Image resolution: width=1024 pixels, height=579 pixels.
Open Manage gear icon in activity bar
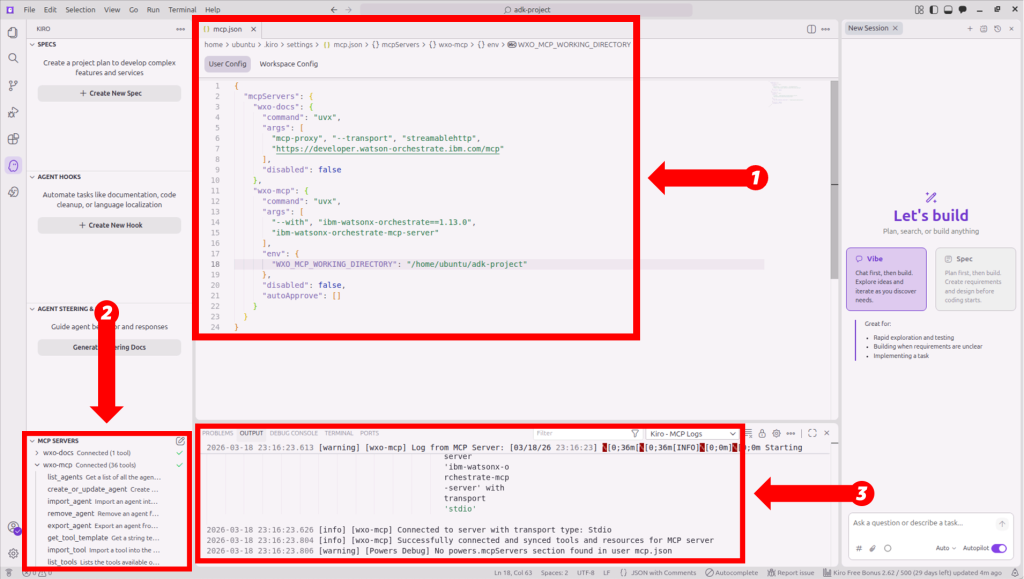(x=13, y=553)
